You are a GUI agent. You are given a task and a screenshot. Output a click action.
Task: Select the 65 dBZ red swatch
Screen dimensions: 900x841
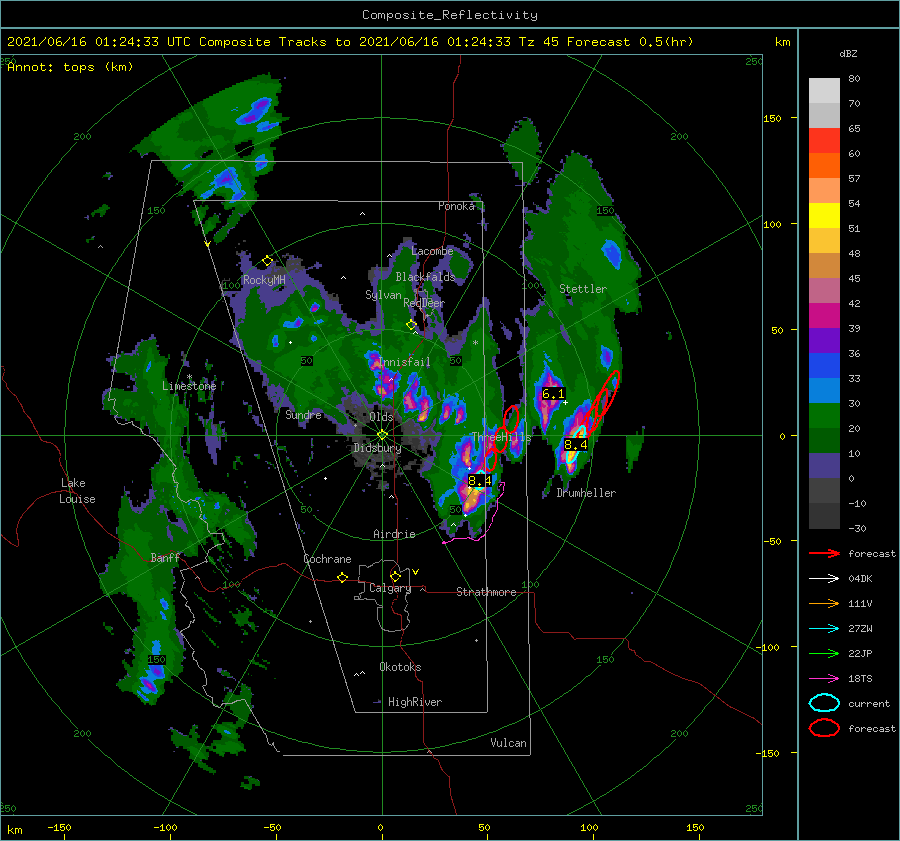point(824,140)
